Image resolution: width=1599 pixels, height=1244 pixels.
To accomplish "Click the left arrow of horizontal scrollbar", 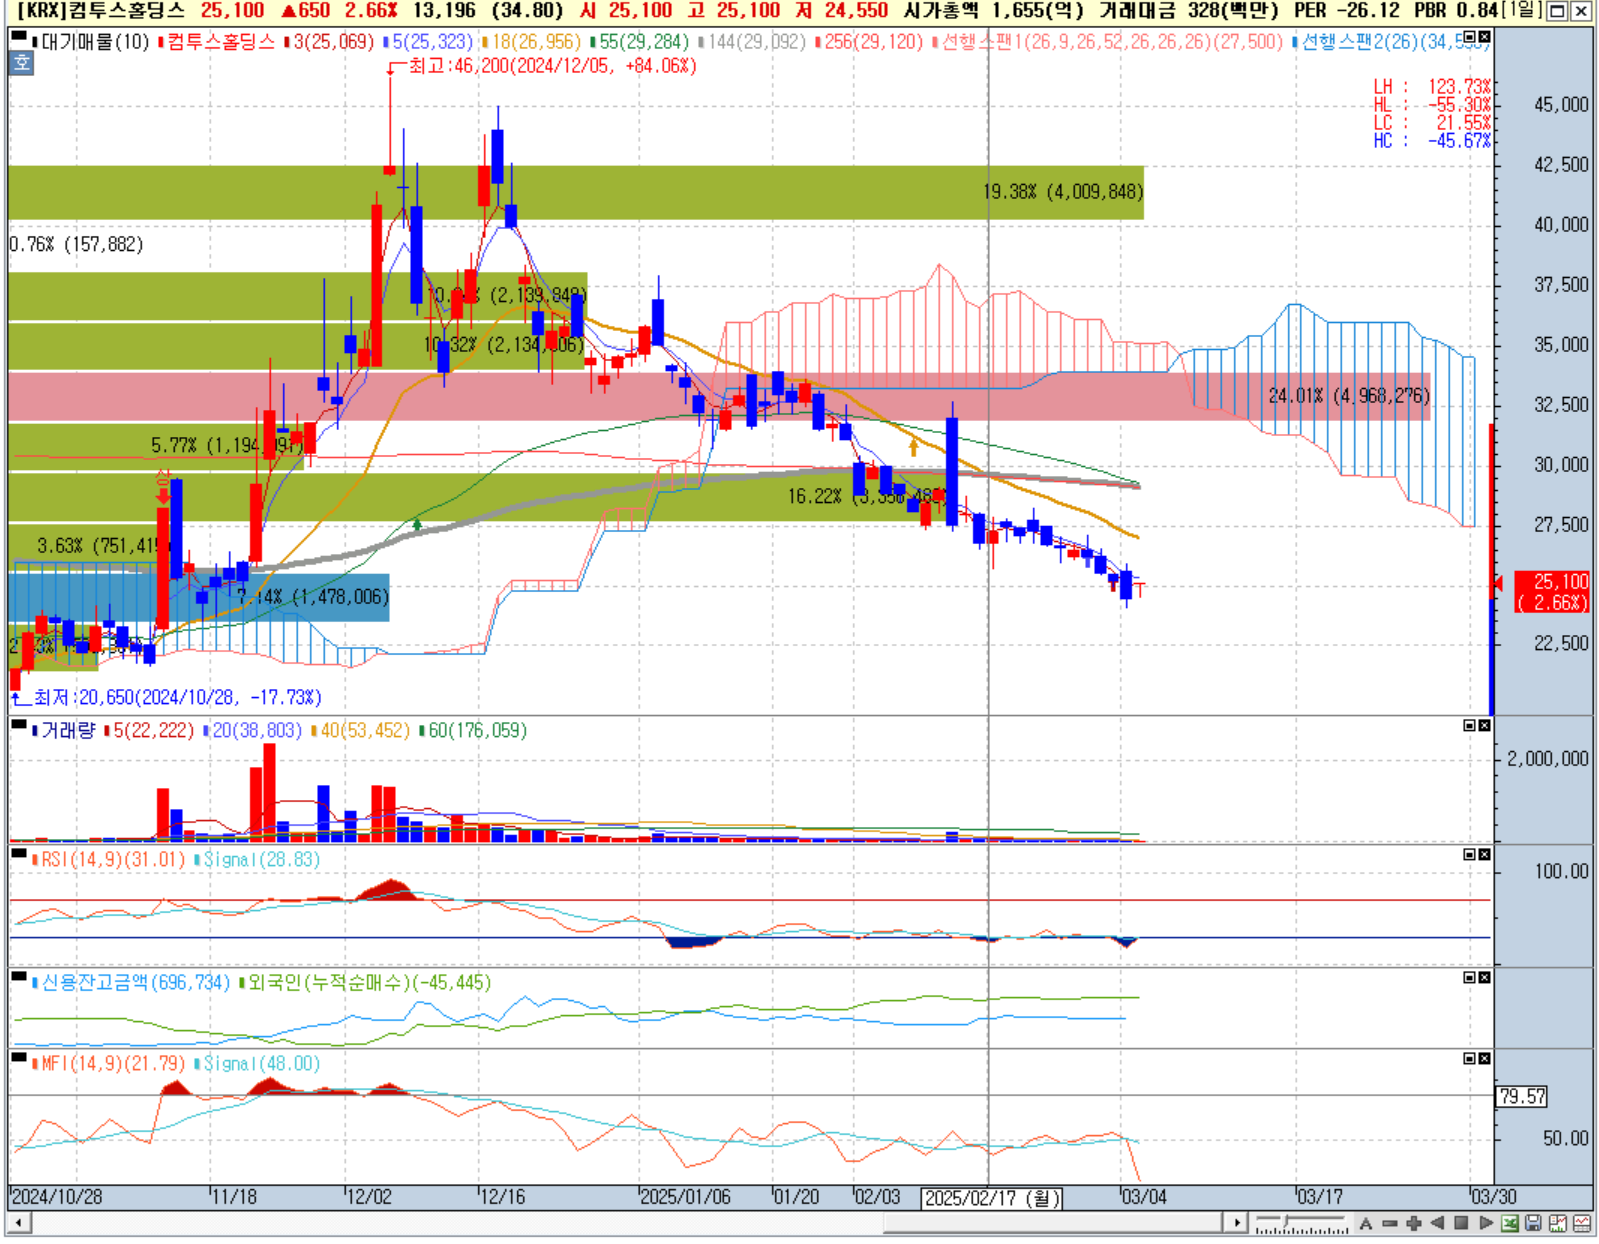I will 18,1223.
